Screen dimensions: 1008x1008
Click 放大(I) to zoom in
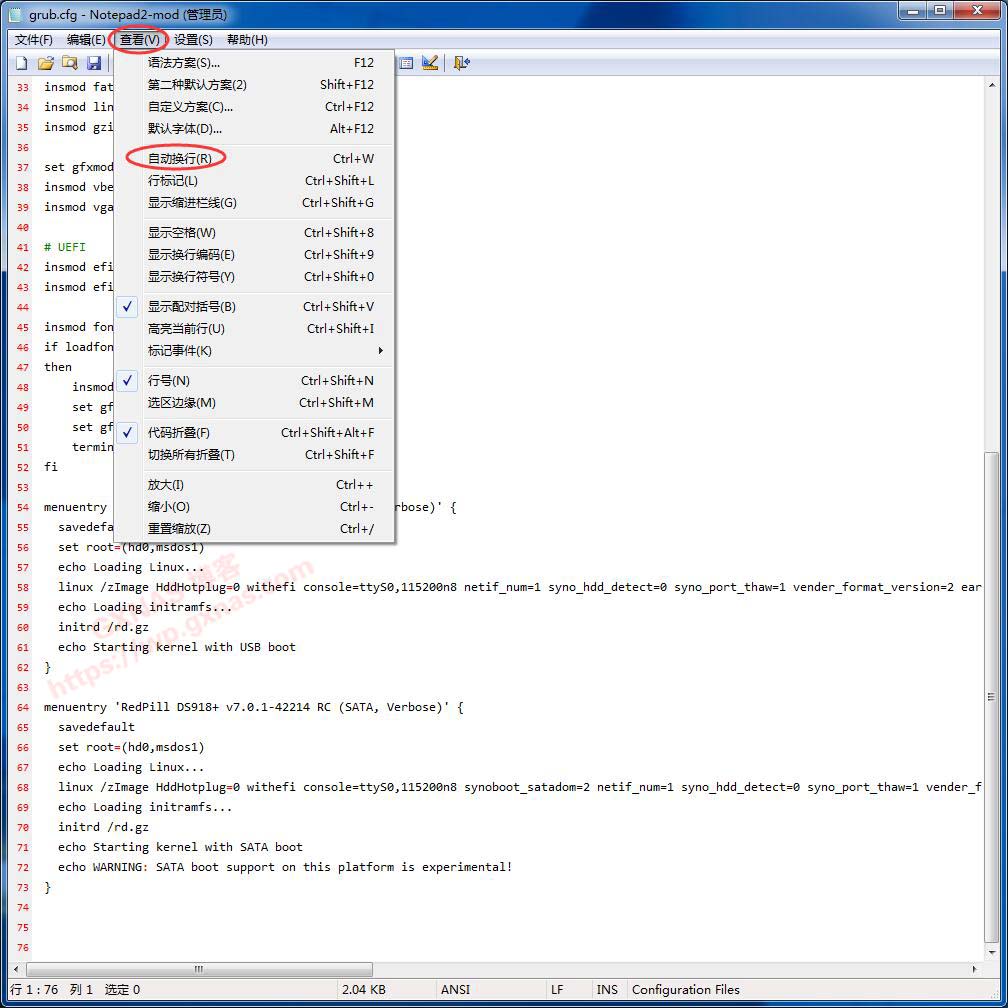click(166, 485)
